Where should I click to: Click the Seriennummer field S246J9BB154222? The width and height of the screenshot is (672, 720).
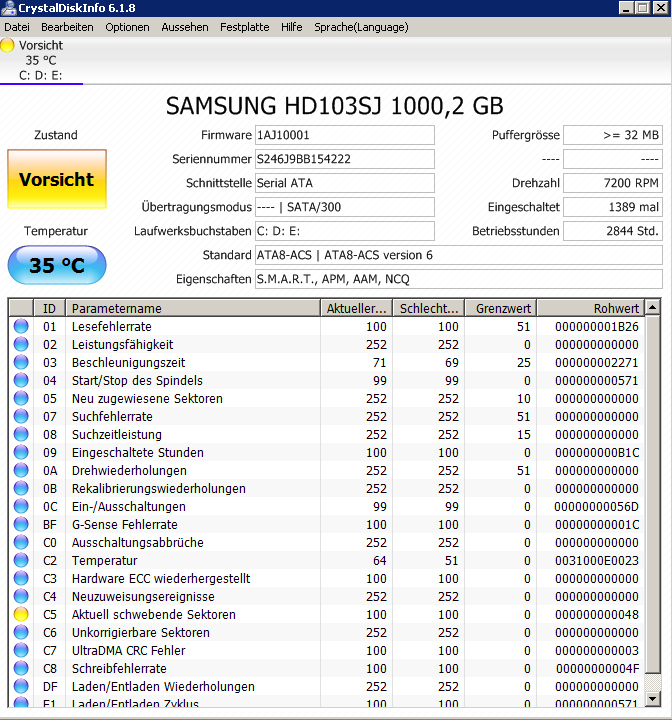(344, 159)
